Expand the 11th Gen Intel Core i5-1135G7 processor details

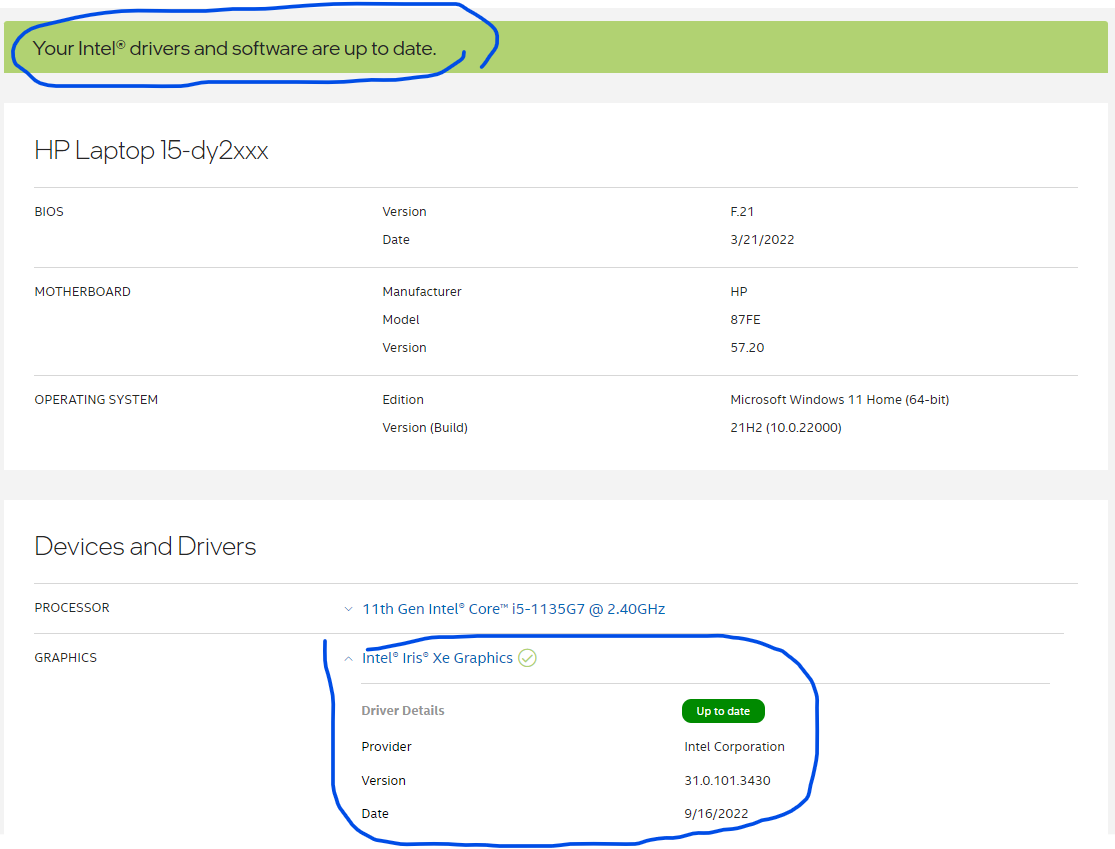348,608
